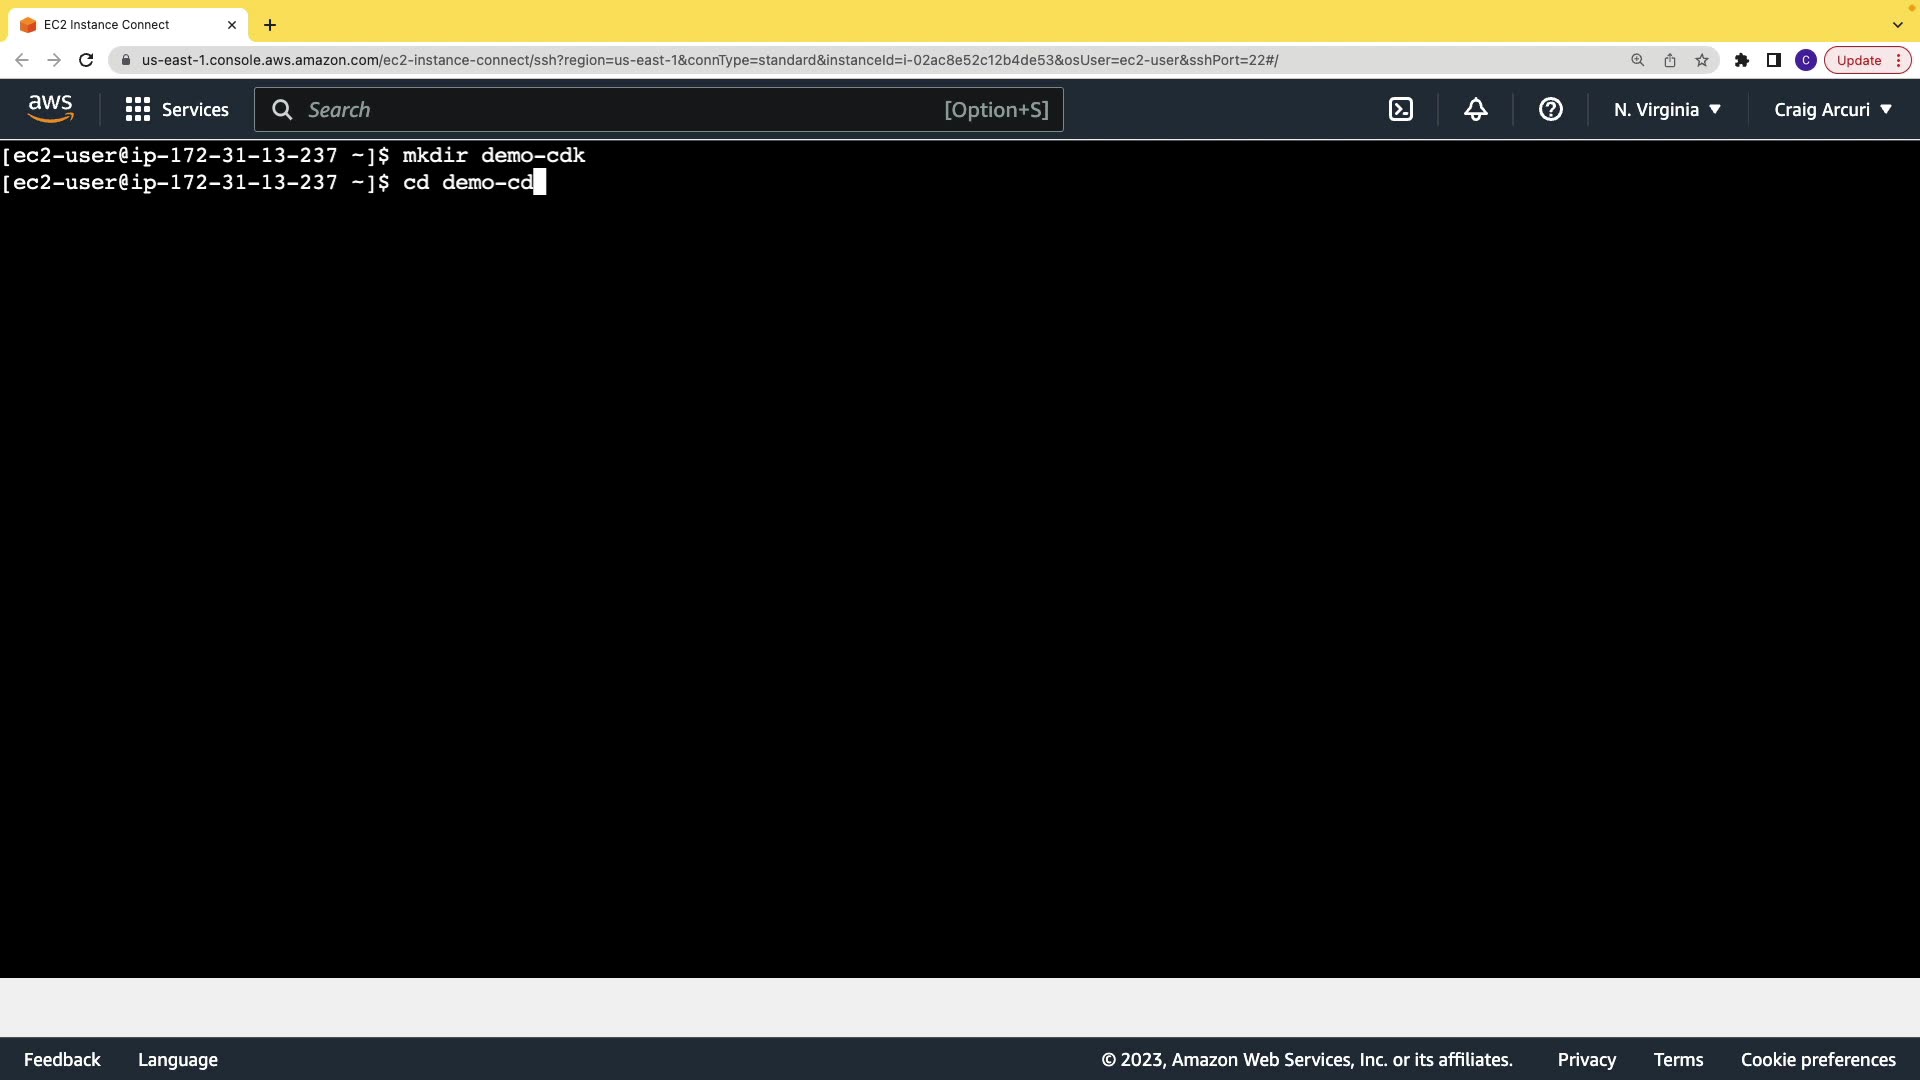Open the help question mark menu

click(1550, 110)
